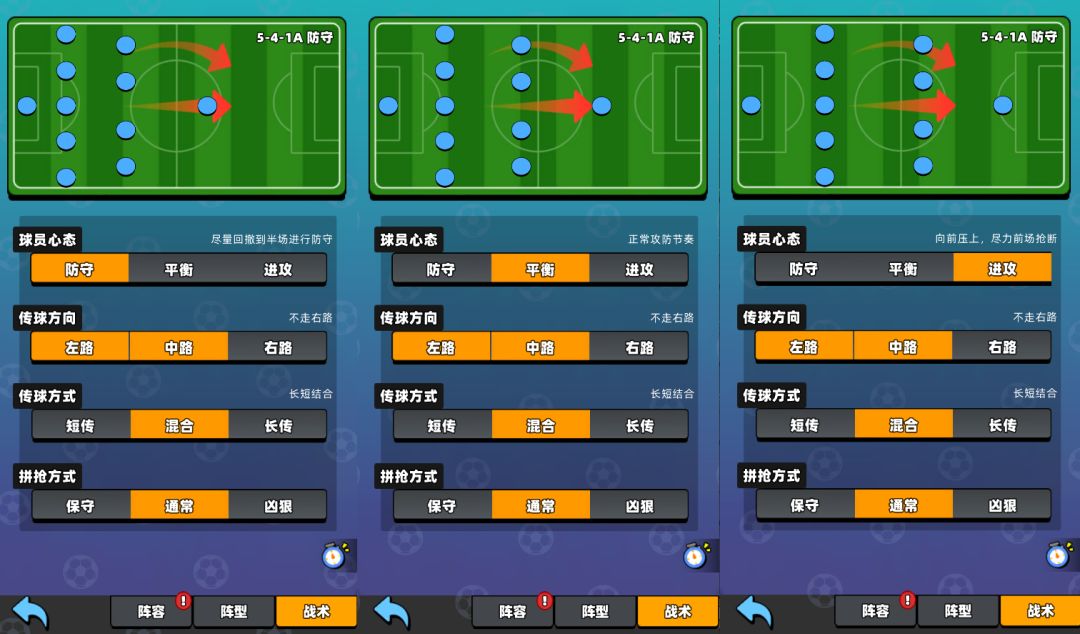Open 阵容 tab in right panel
This screenshot has width=1080, height=634.
(875, 611)
